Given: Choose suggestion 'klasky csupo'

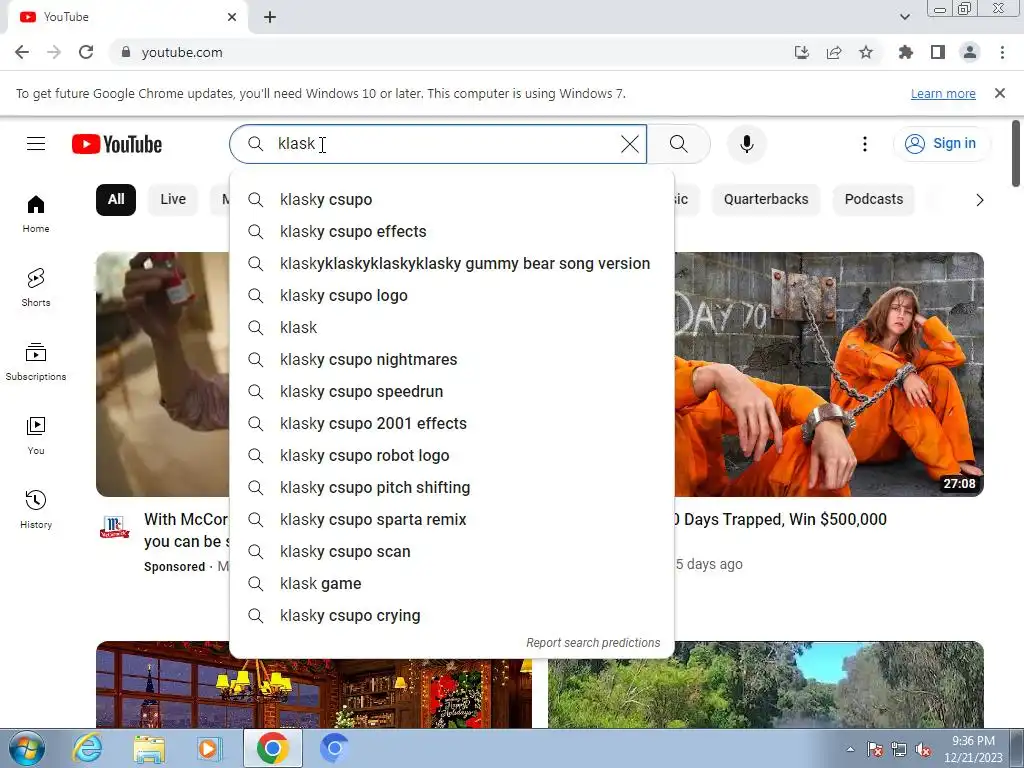Looking at the screenshot, I should coord(452,199).
